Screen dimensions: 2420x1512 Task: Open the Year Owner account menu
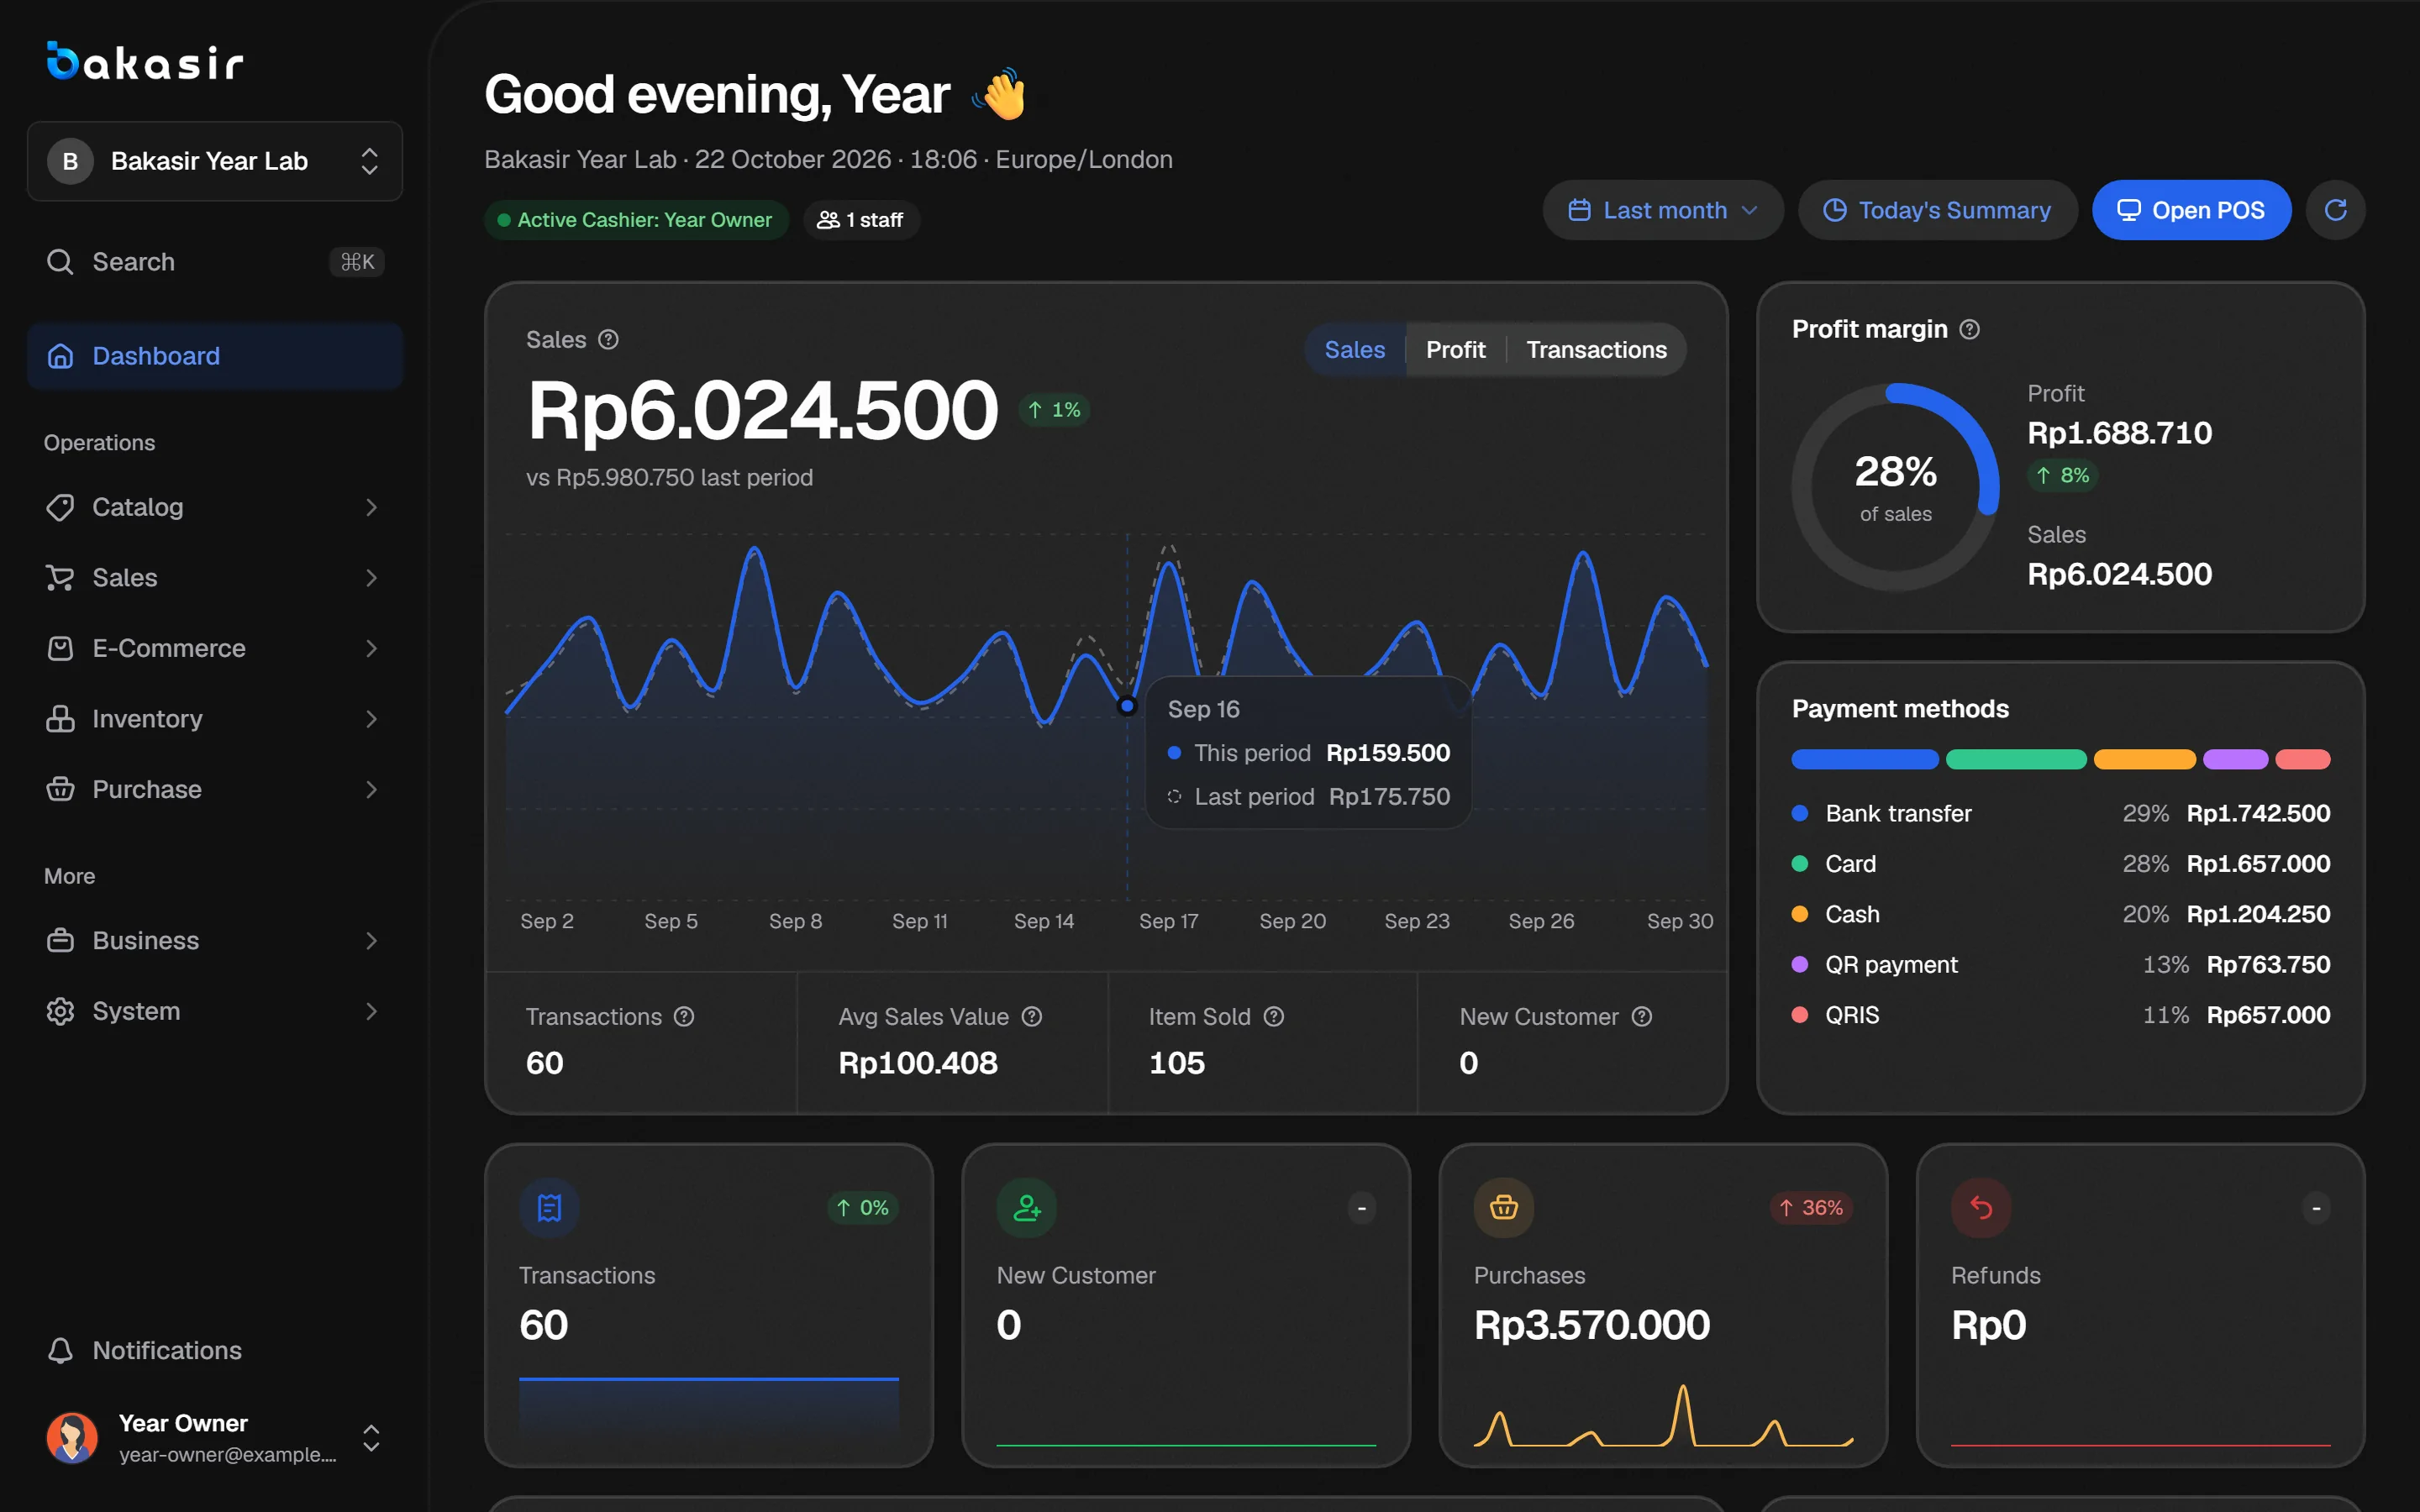[214, 1438]
